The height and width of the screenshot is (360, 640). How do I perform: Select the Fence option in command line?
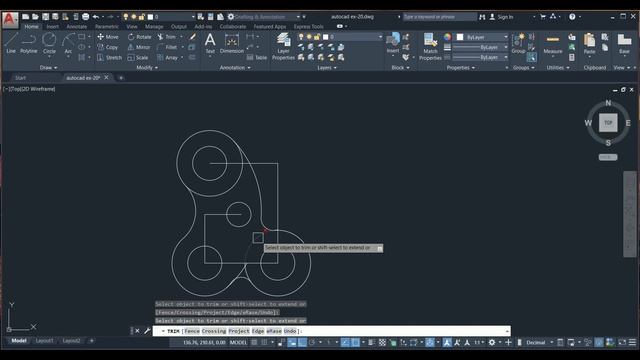192,331
